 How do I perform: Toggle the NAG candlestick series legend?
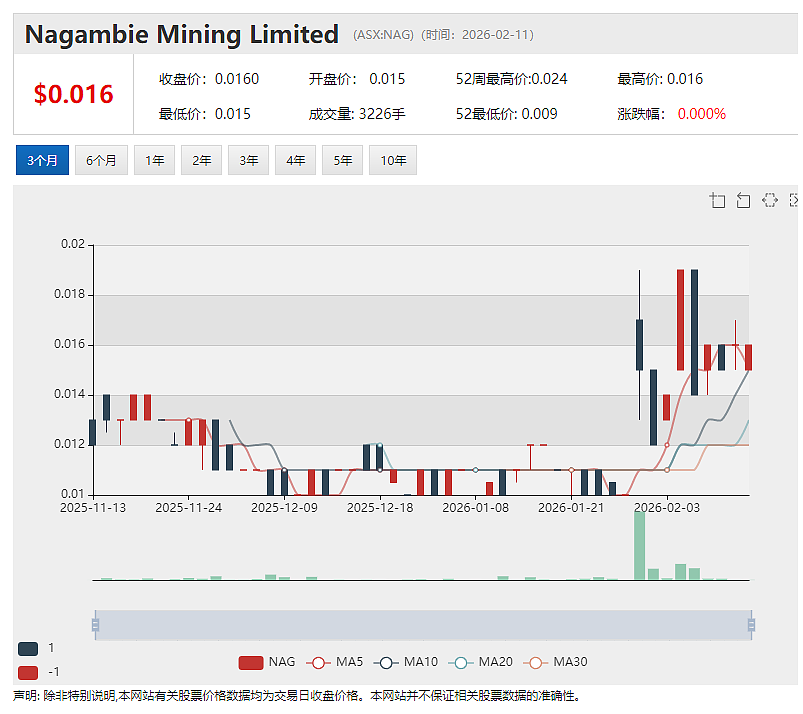point(267,662)
